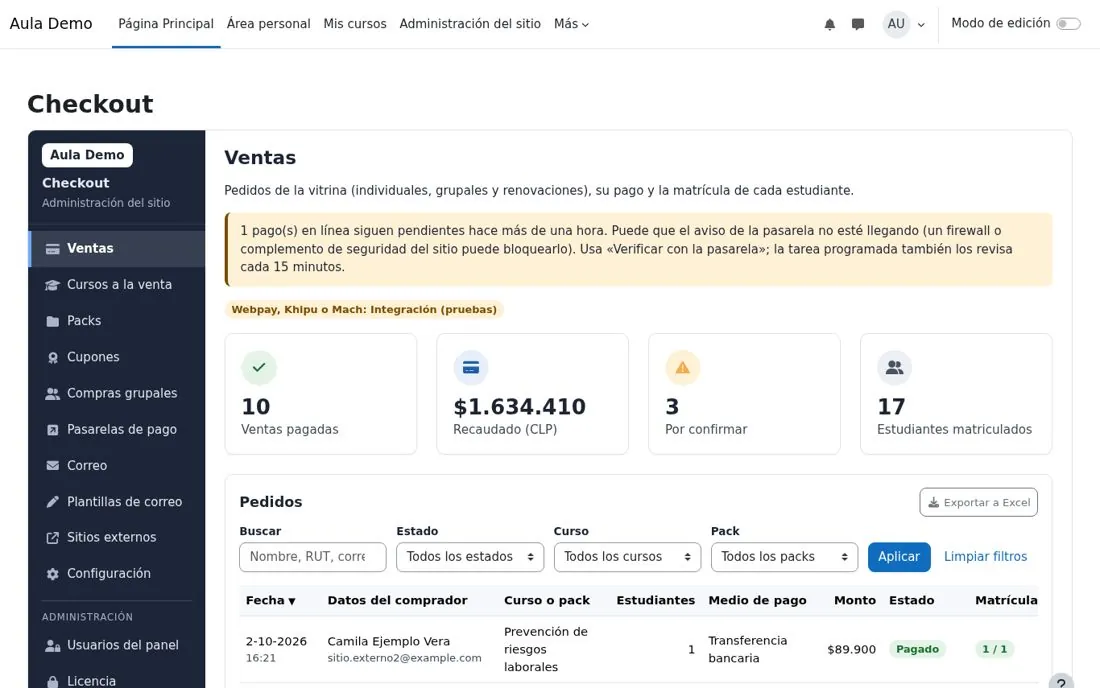Click the Compras grupales people icon
The image size is (1100, 688).
pyautogui.click(x=53, y=393)
